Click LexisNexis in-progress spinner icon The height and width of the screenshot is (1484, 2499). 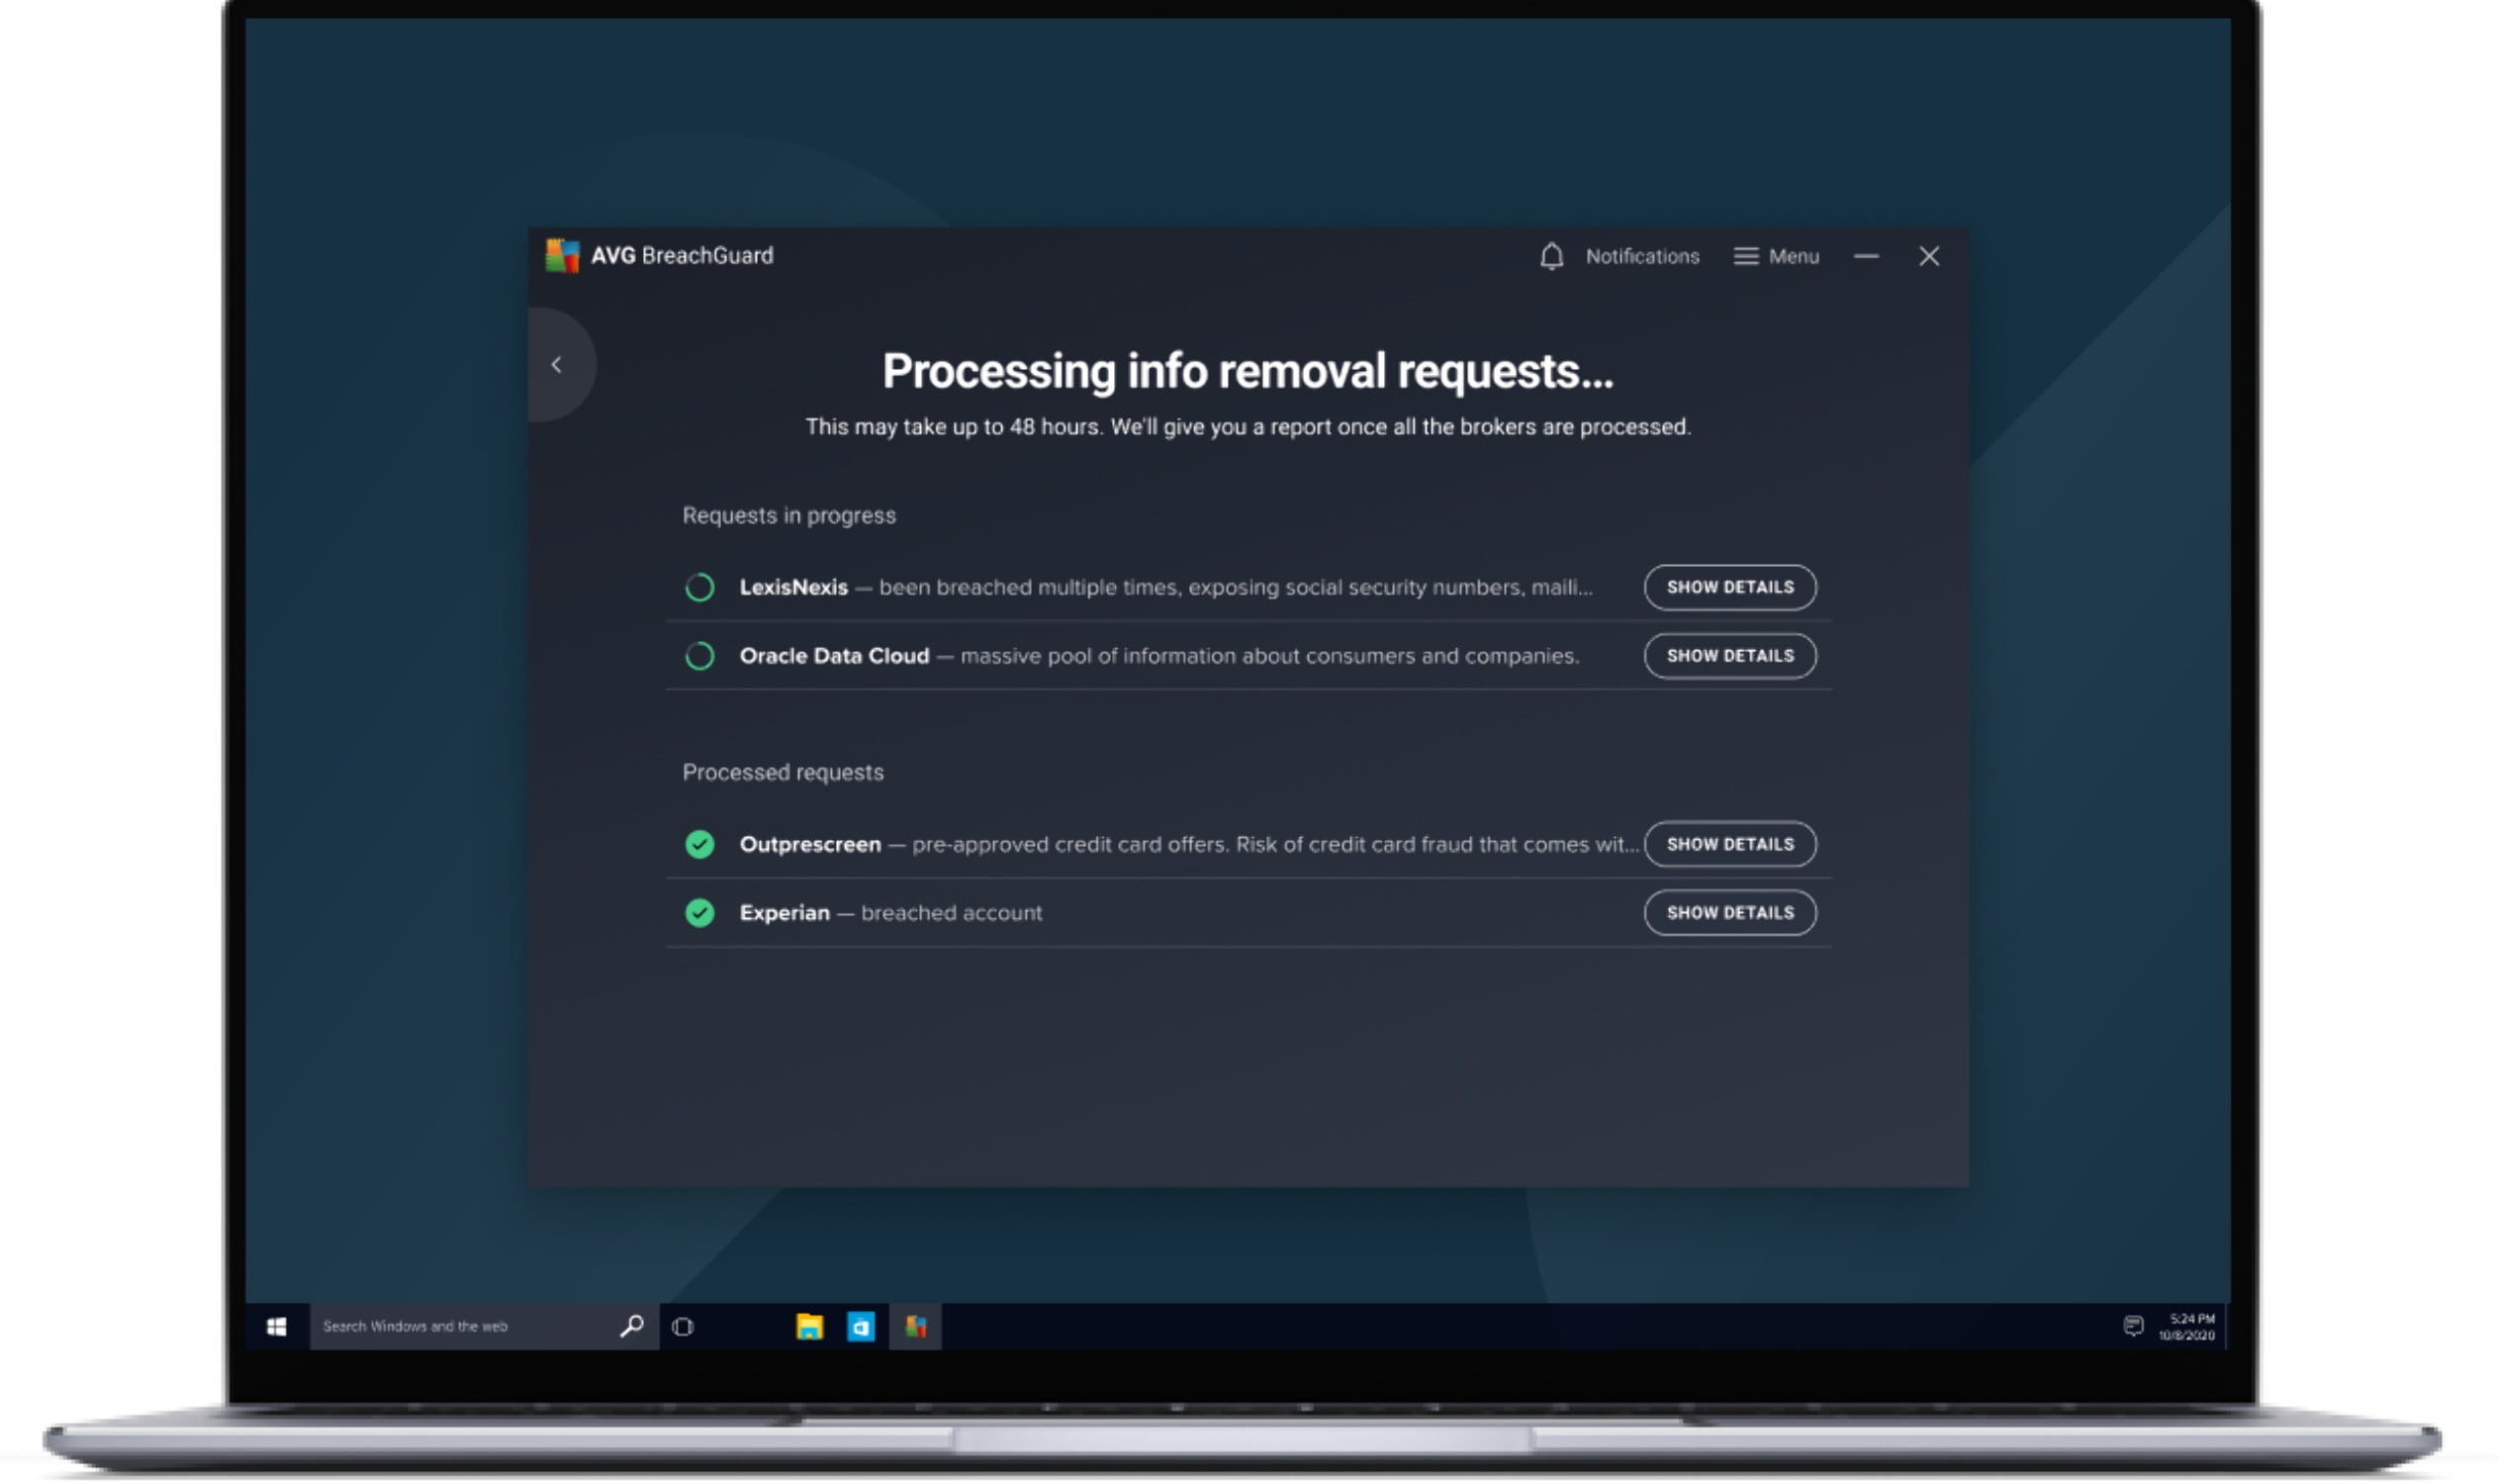700,588
